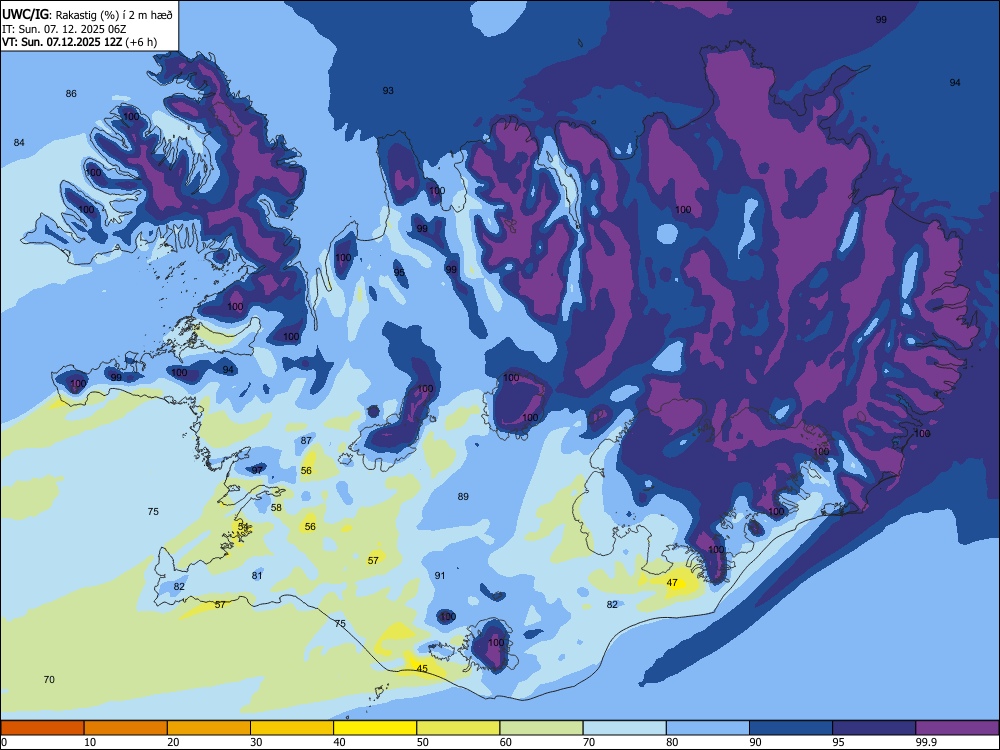Click the 'VT: Sun. 07.12.2025 12Z' valid time

point(62,42)
